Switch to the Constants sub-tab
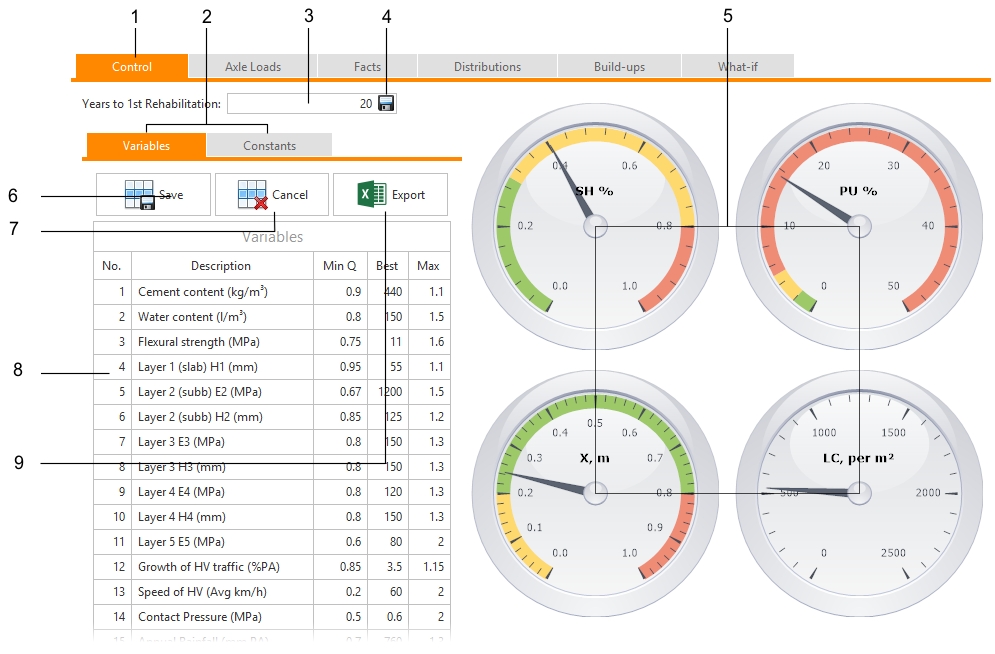Screen dimensions: 995x654 pos(269,146)
